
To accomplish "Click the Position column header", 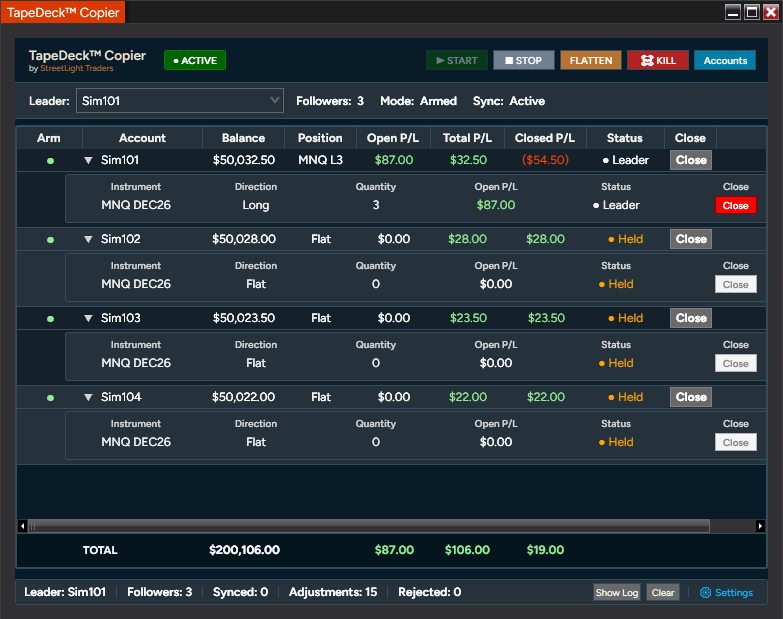I will tap(320, 138).
